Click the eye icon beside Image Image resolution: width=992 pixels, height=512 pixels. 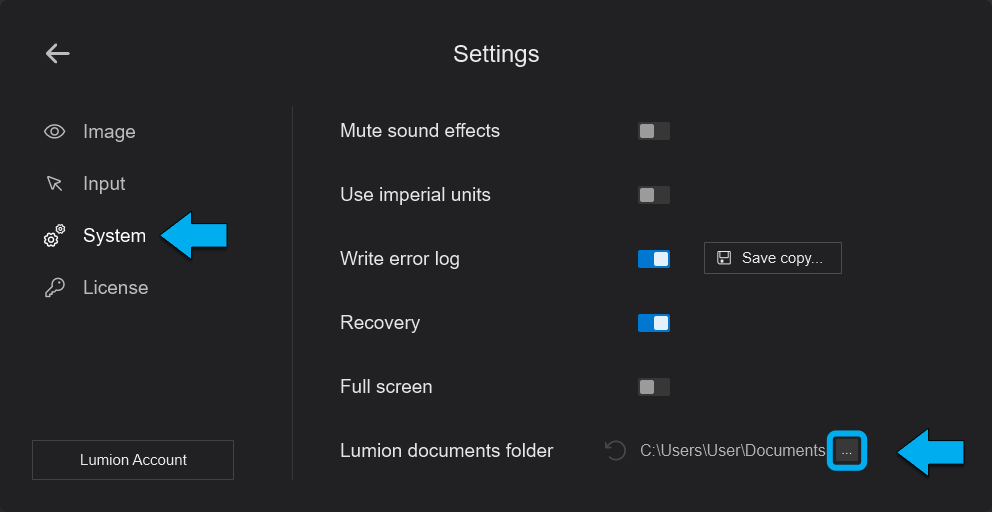pos(55,132)
